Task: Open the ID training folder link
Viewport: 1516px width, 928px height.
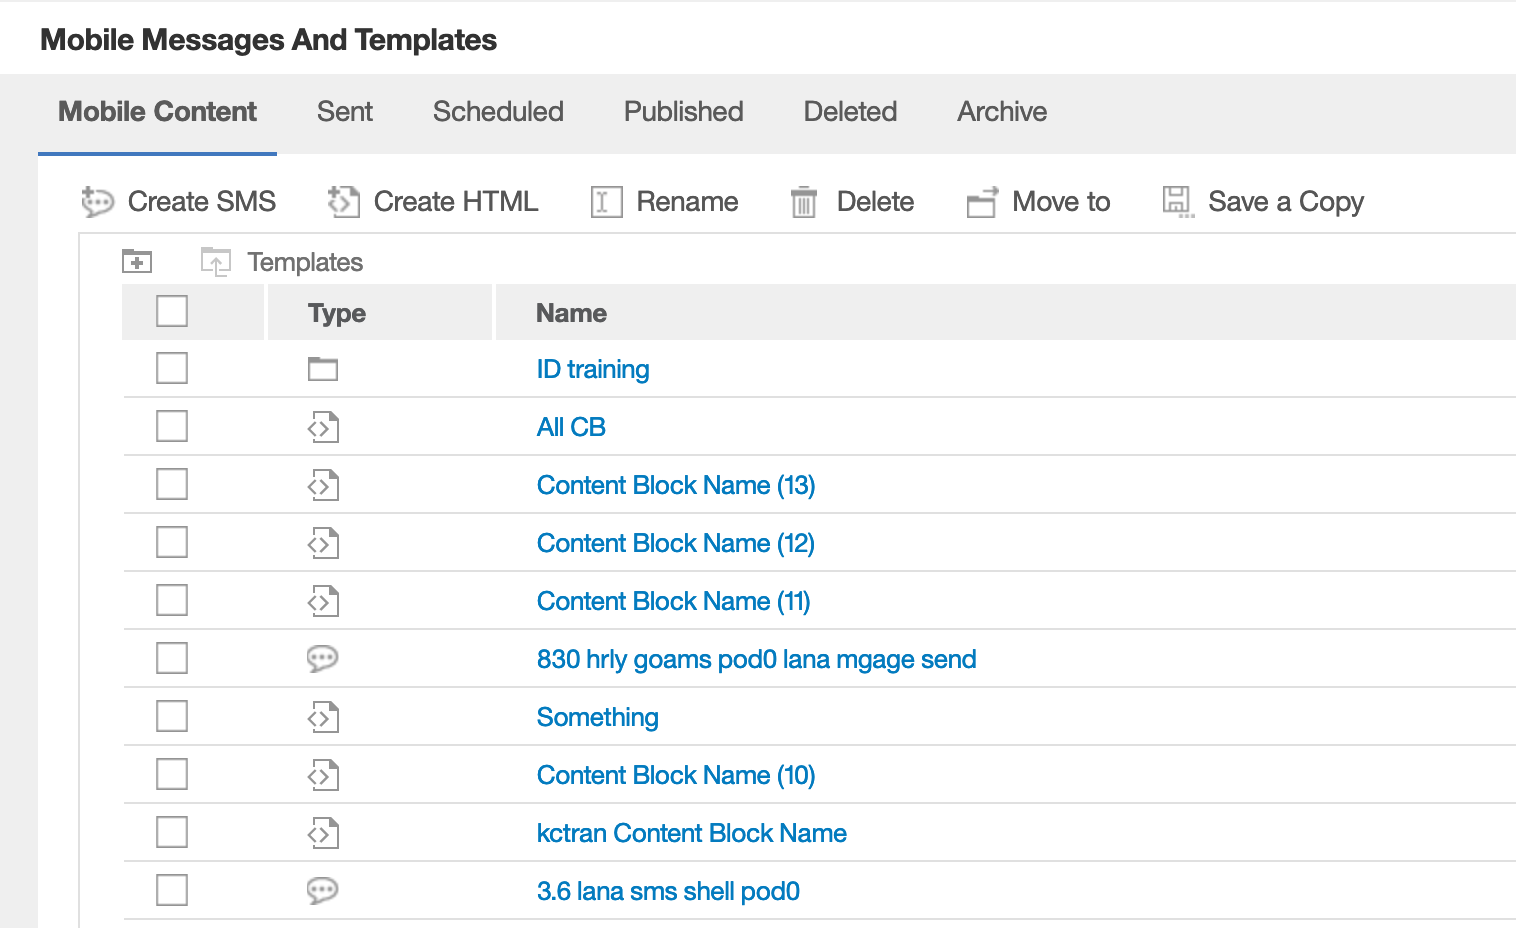Action: pyautogui.click(x=593, y=370)
